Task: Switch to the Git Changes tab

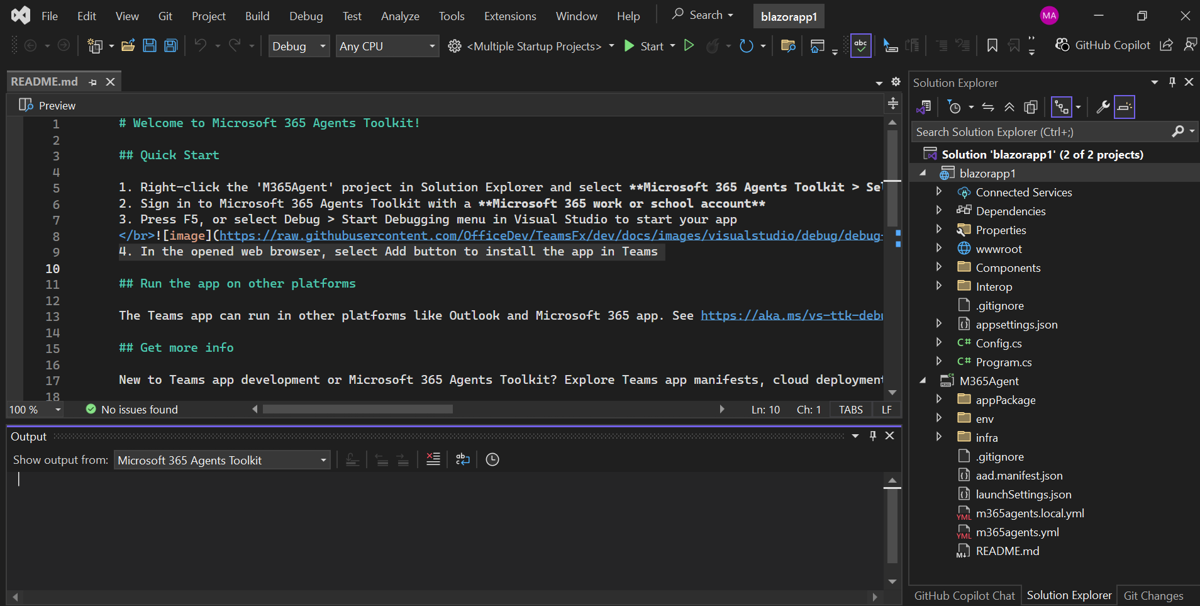Action: (1153, 595)
